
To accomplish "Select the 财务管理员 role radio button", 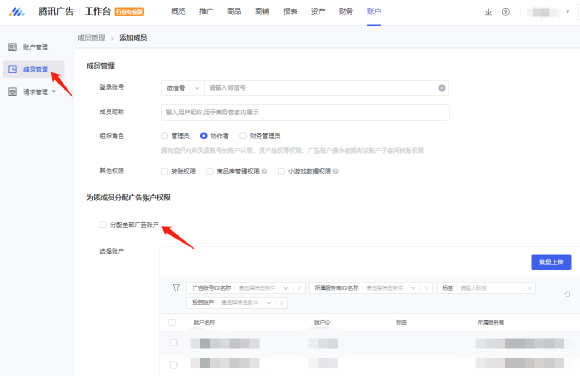I will coord(243,136).
